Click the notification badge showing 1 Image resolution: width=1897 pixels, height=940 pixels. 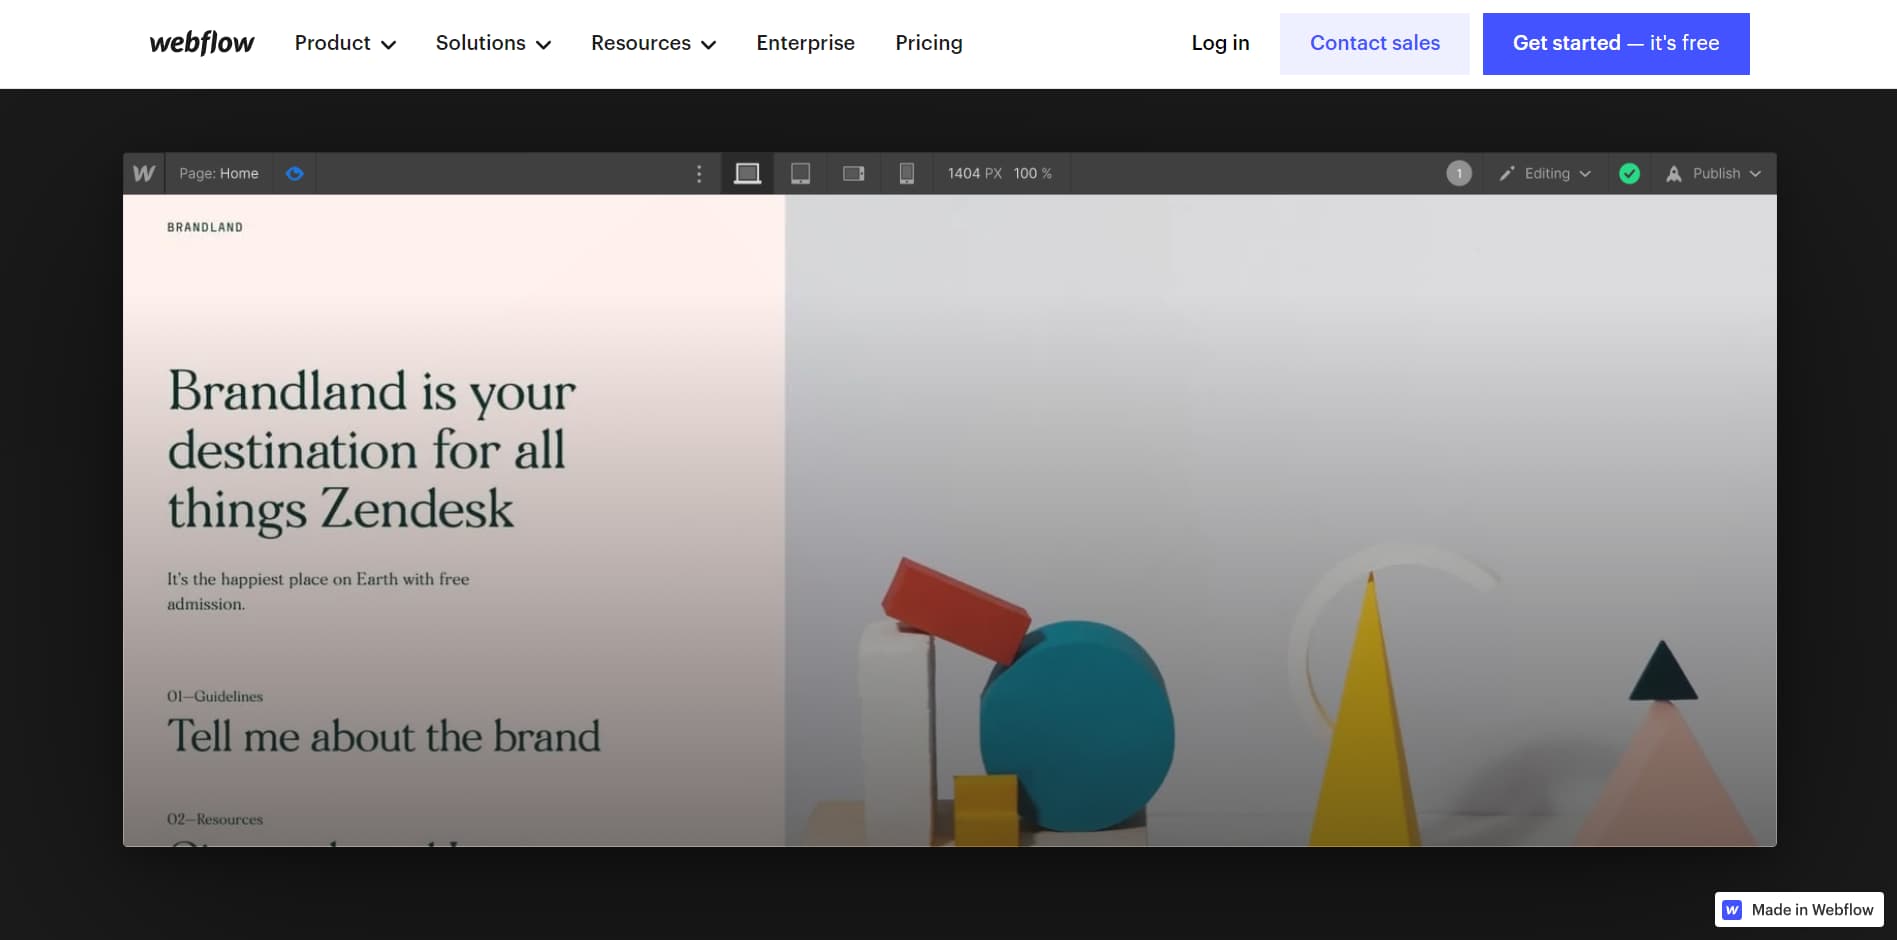click(x=1458, y=173)
